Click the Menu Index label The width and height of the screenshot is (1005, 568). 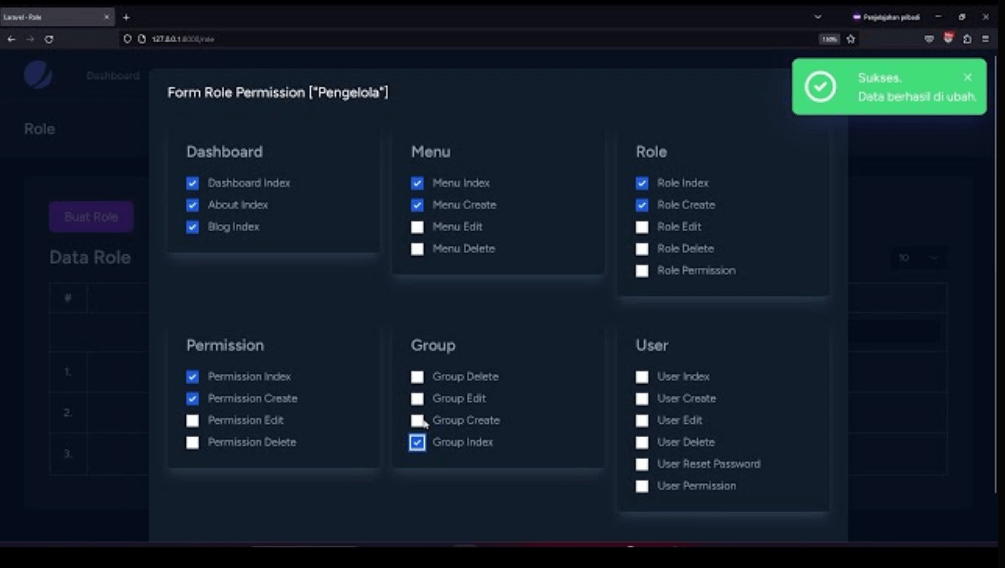[461, 183]
